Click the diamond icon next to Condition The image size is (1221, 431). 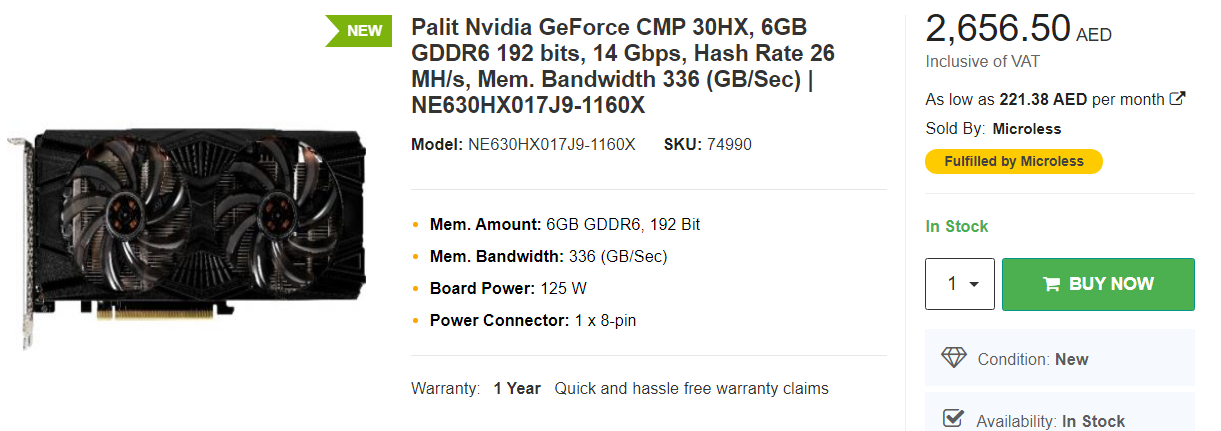pos(954,358)
